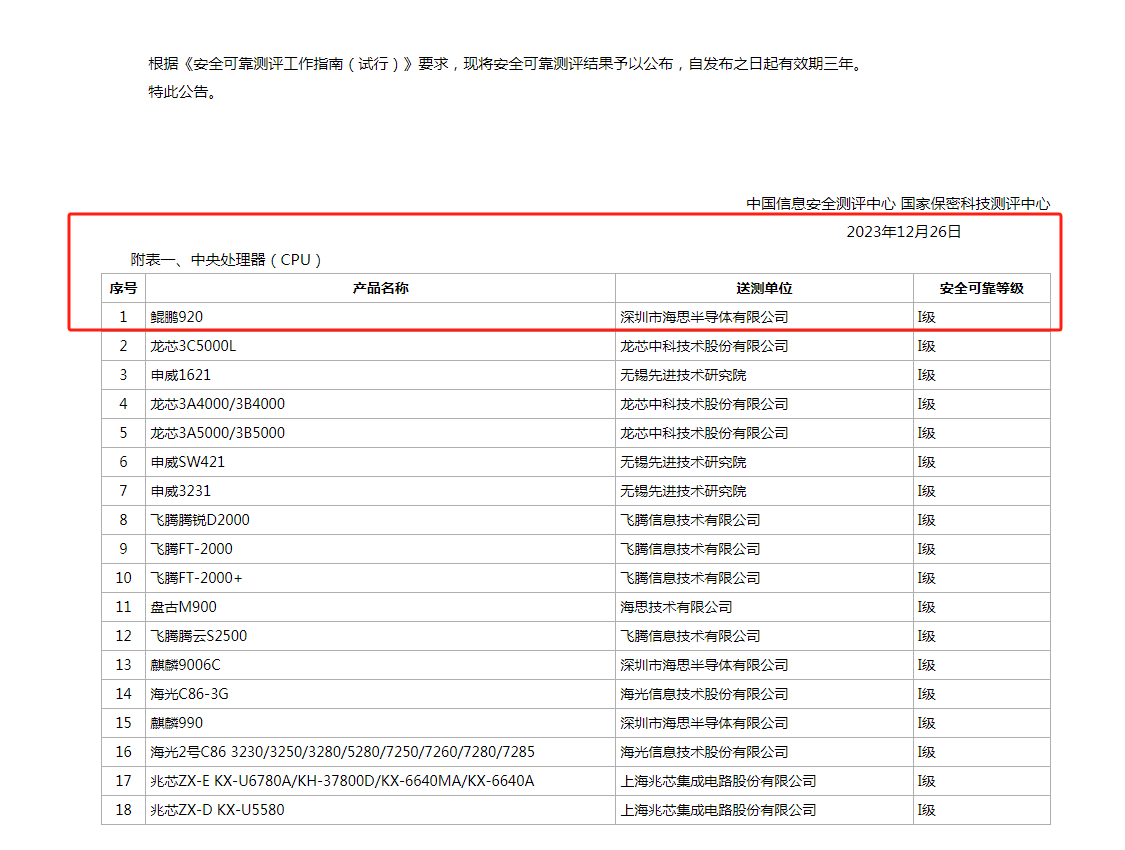Click 深圳市海思半导体有限公司 in the 麒麟990 row

coord(705,723)
